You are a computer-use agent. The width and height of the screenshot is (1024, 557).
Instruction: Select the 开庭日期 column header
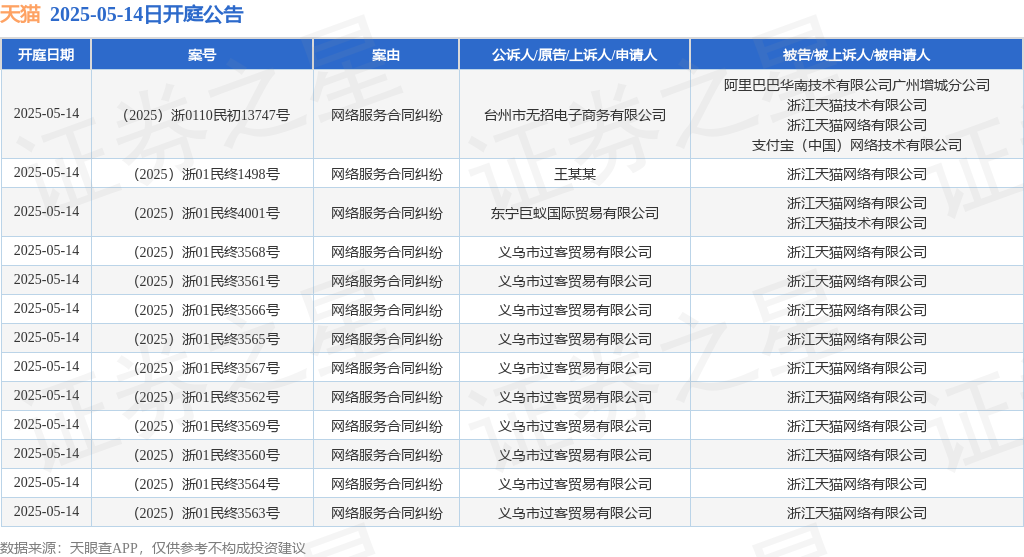pos(46,55)
